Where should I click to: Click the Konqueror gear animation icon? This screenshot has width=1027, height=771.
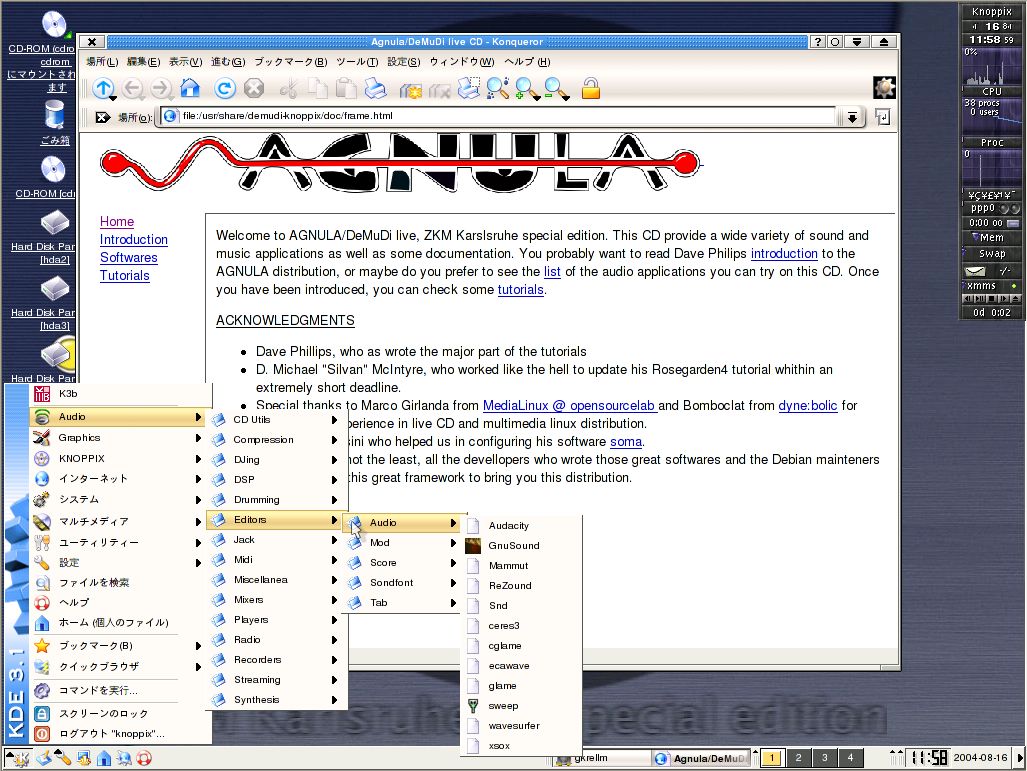coord(884,88)
